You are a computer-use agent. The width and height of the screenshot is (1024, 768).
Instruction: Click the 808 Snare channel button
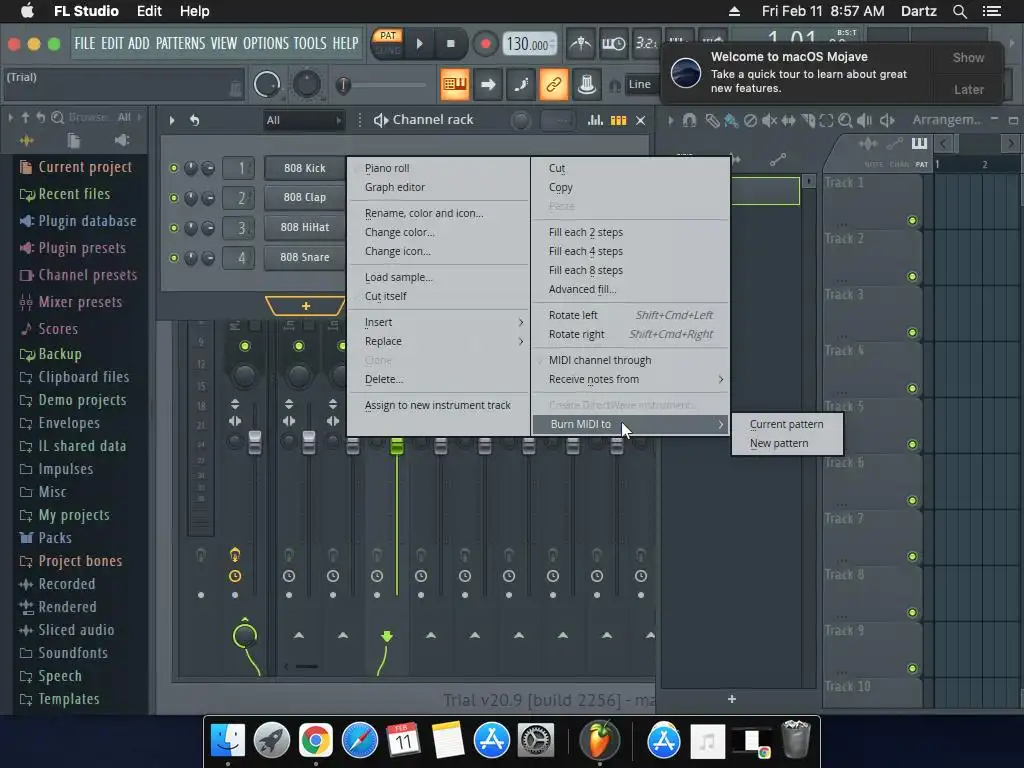(304, 257)
